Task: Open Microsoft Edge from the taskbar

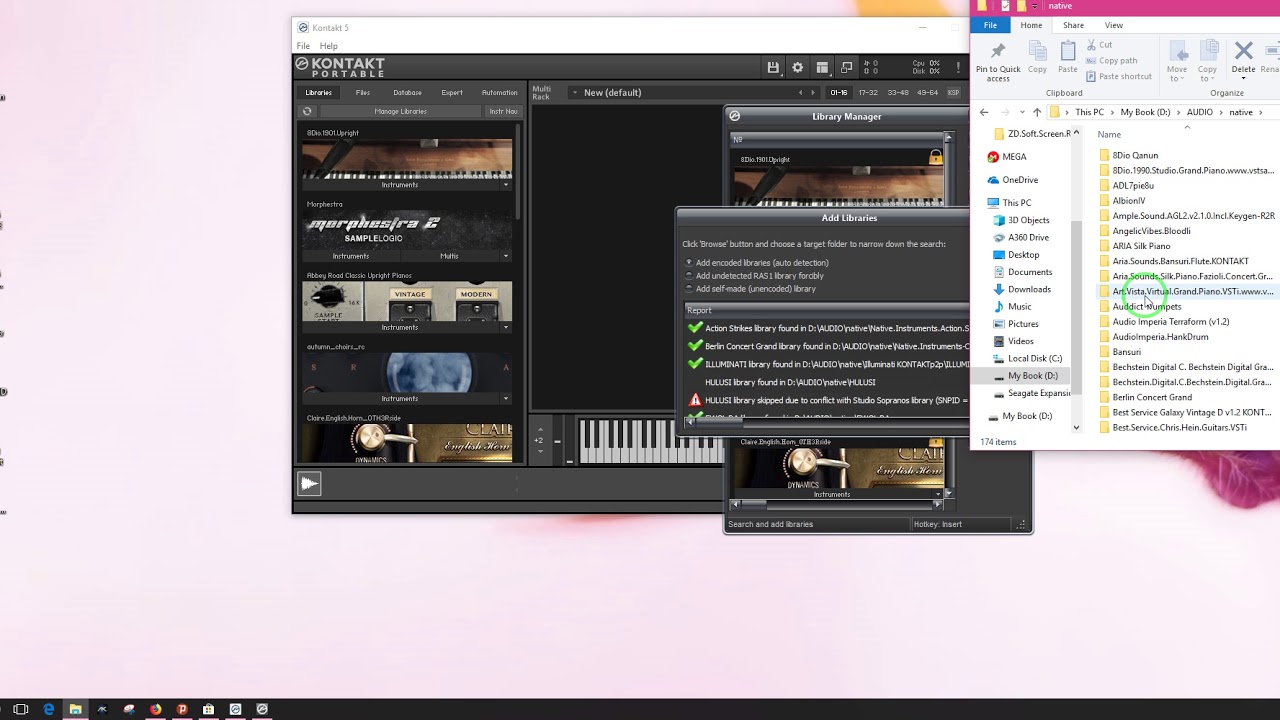Action: pos(48,709)
